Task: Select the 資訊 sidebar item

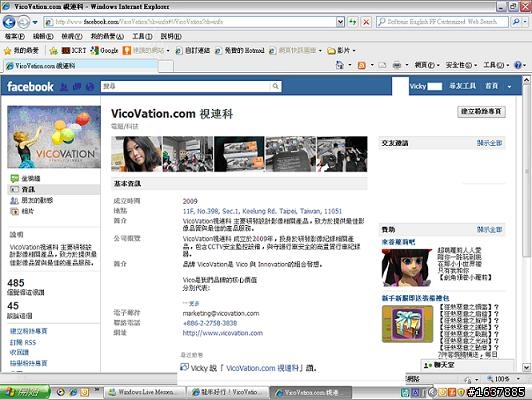Action: coord(54,189)
